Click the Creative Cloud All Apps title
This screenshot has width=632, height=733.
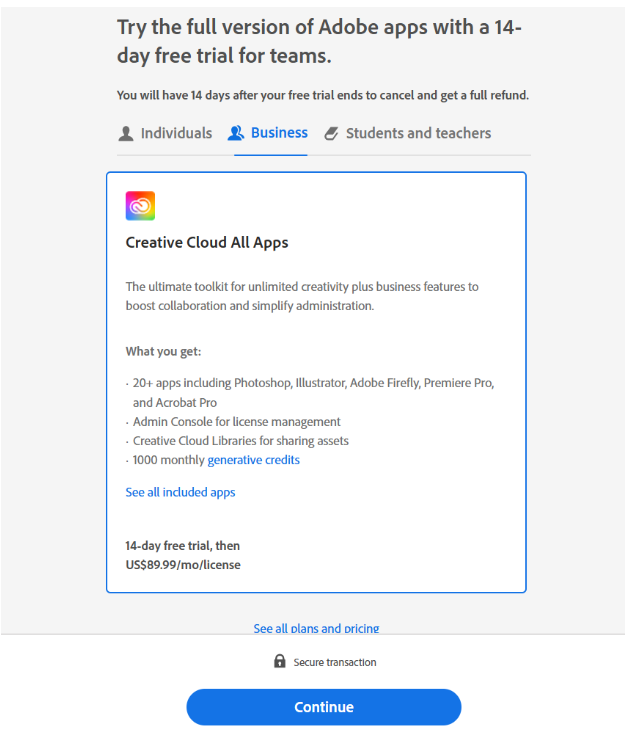pyautogui.click(x=207, y=243)
